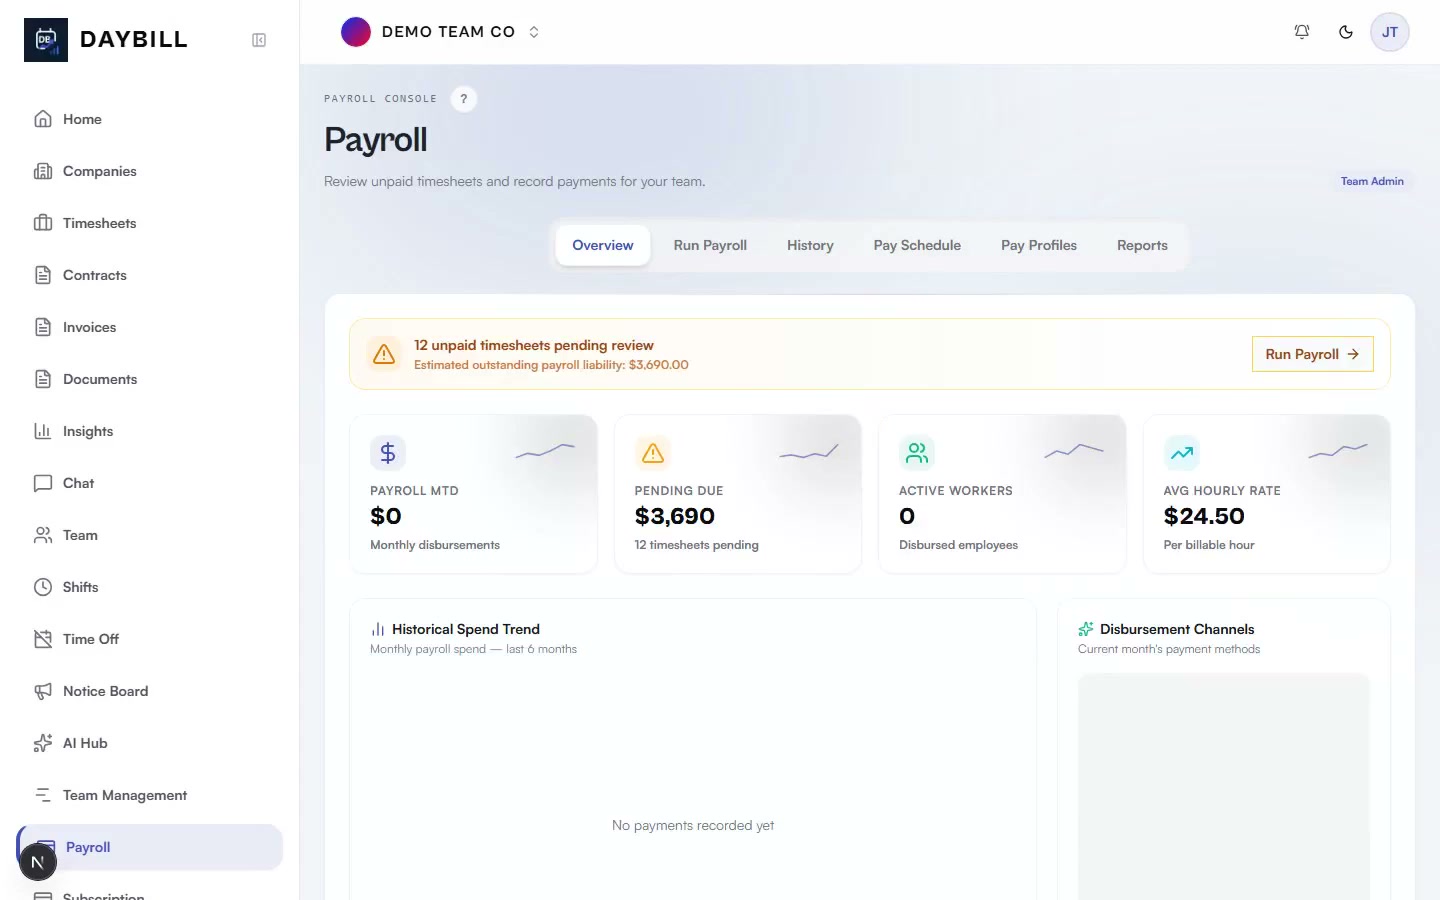Image resolution: width=1440 pixels, height=900 pixels.
Task: Click the Active Workers people icon
Action: pyautogui.click(x=917, y=453)
